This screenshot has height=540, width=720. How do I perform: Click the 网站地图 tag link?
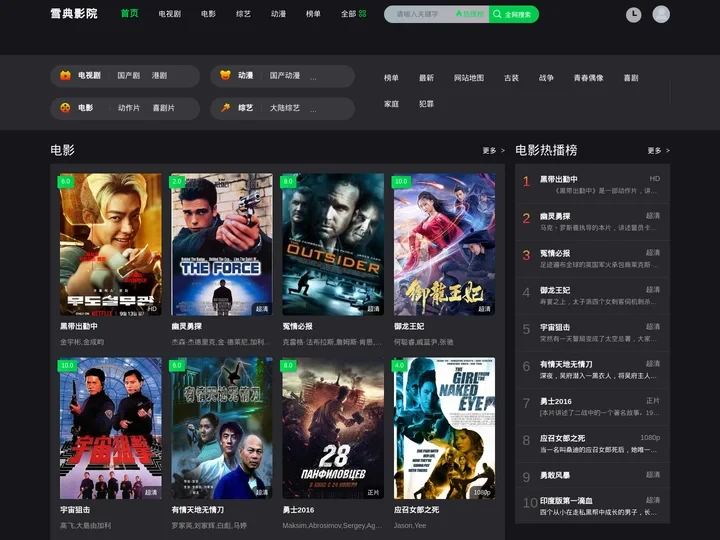[x=469, y=78]
